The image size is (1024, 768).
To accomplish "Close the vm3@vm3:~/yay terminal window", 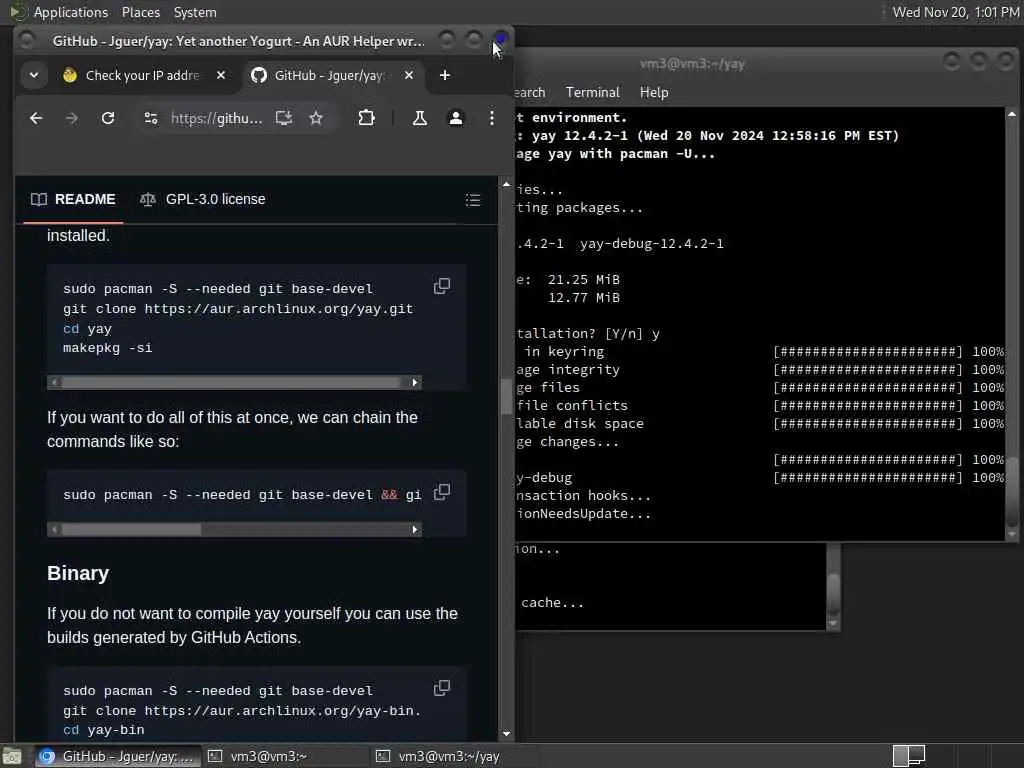I will (x=1006, y=61).
